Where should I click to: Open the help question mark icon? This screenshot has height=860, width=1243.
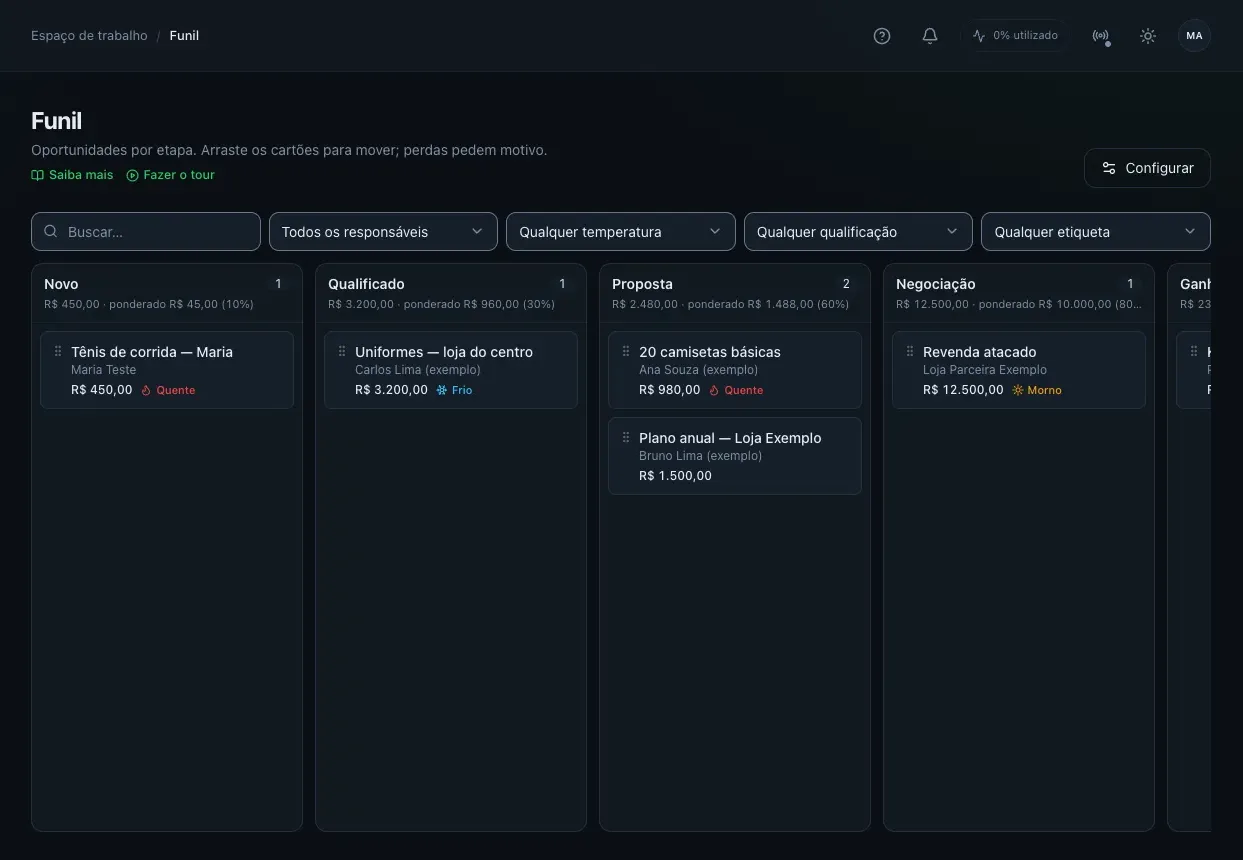[x=882, y=36]
